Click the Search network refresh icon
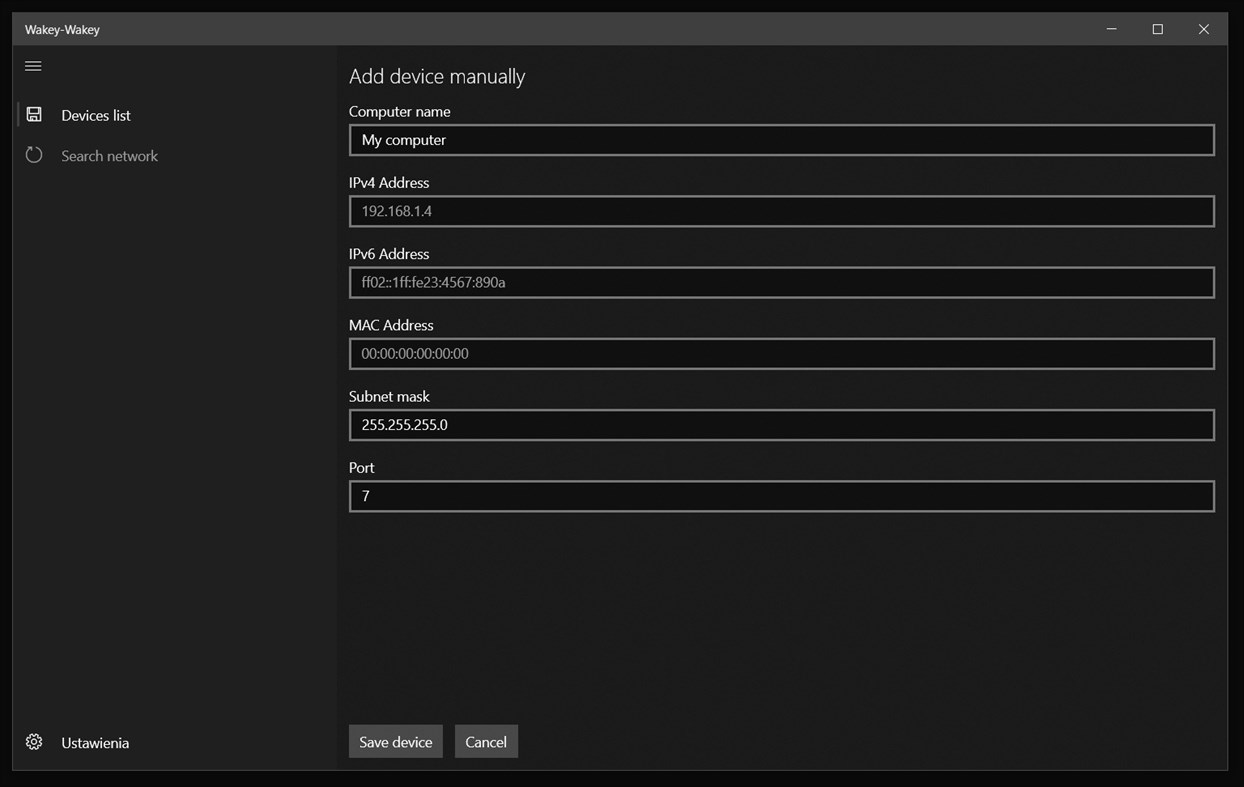The height and width of the screenshot is (787, 1244). point(34,155)
